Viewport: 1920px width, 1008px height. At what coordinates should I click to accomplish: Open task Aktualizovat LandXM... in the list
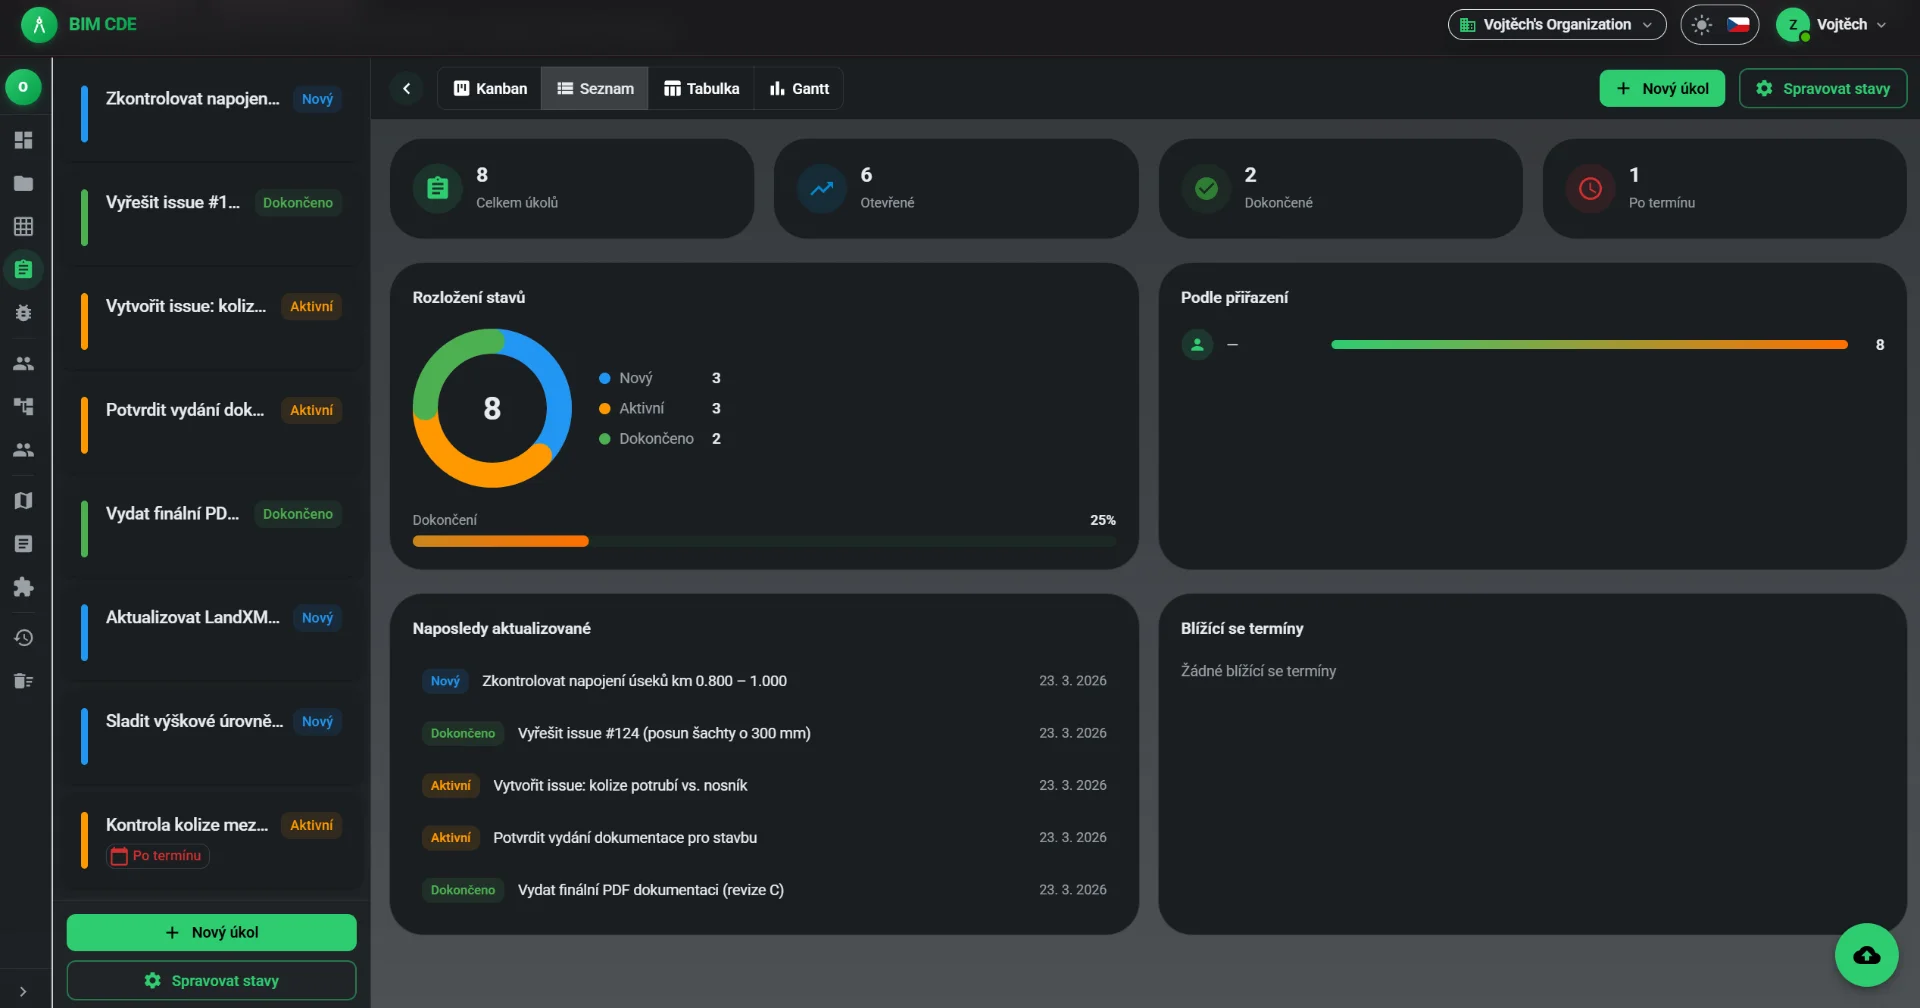coord(212,632)
